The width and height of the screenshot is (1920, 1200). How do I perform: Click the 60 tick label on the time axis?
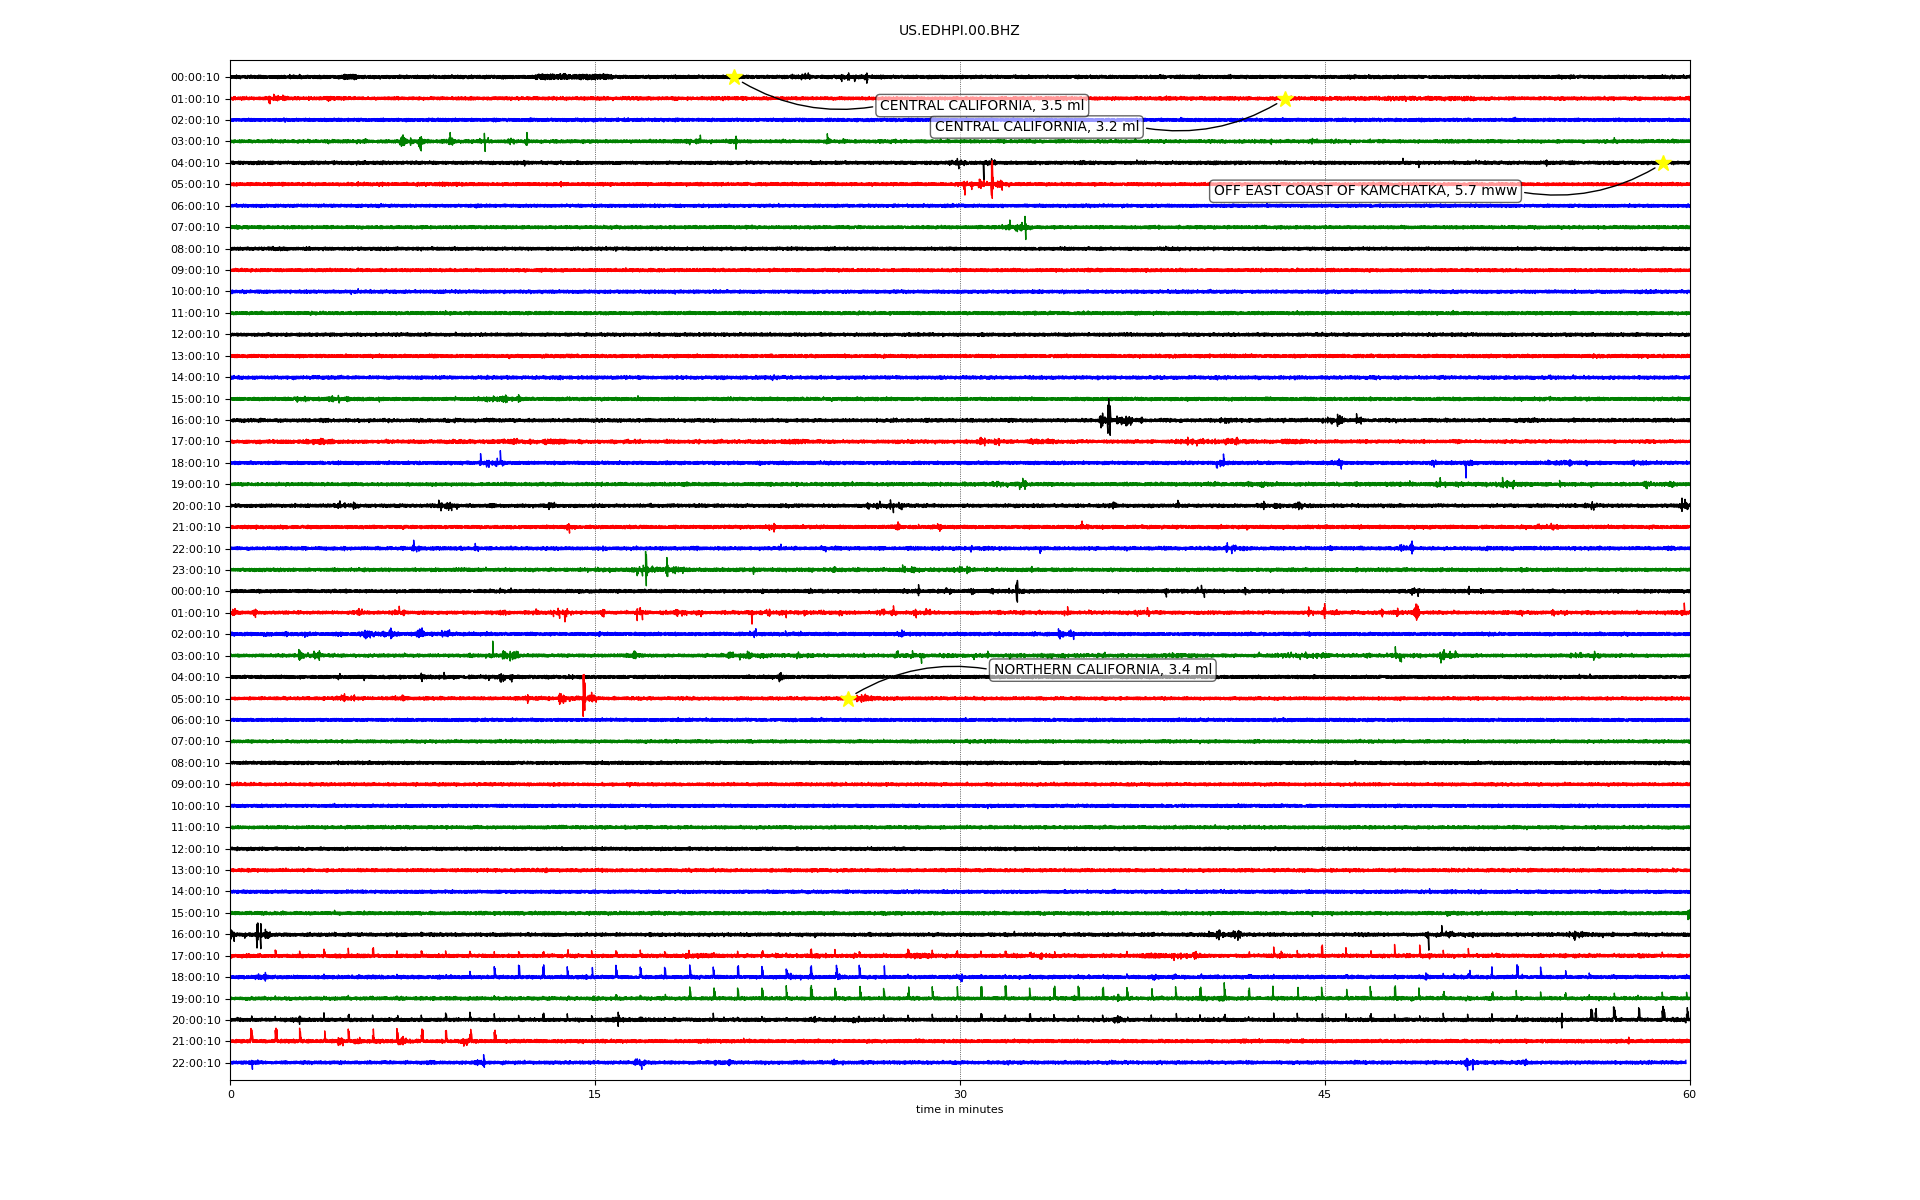tap(1689, 1094)
